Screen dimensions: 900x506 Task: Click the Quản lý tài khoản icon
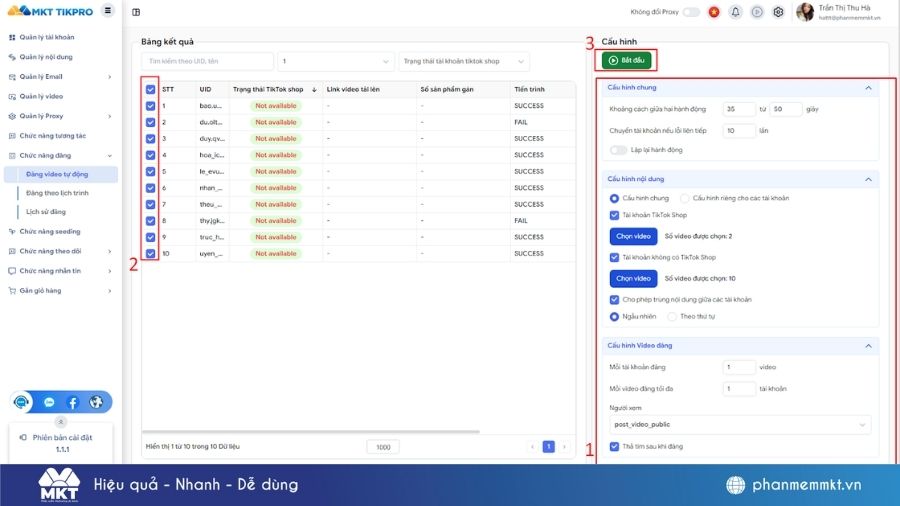tap(12, 37)
